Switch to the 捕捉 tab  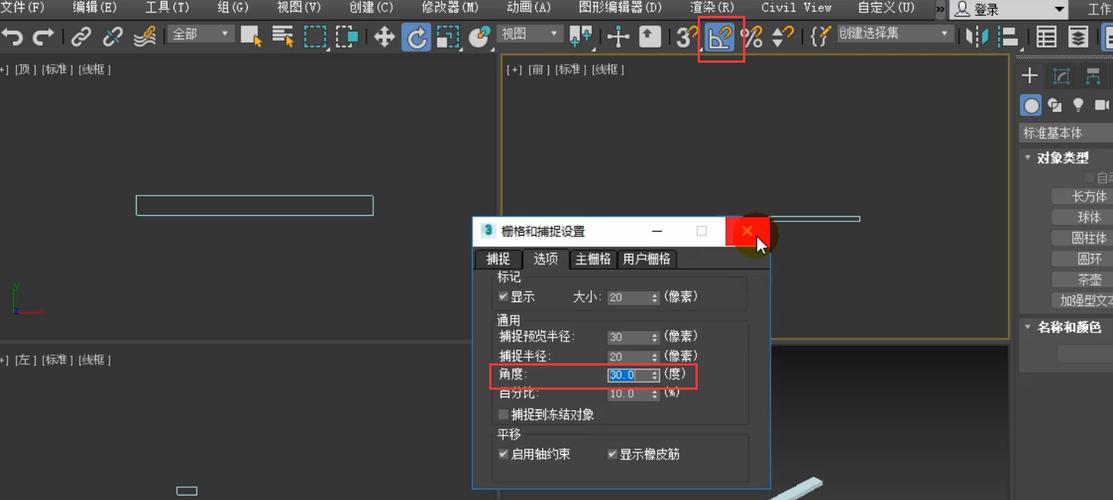[x=497, y=259]
